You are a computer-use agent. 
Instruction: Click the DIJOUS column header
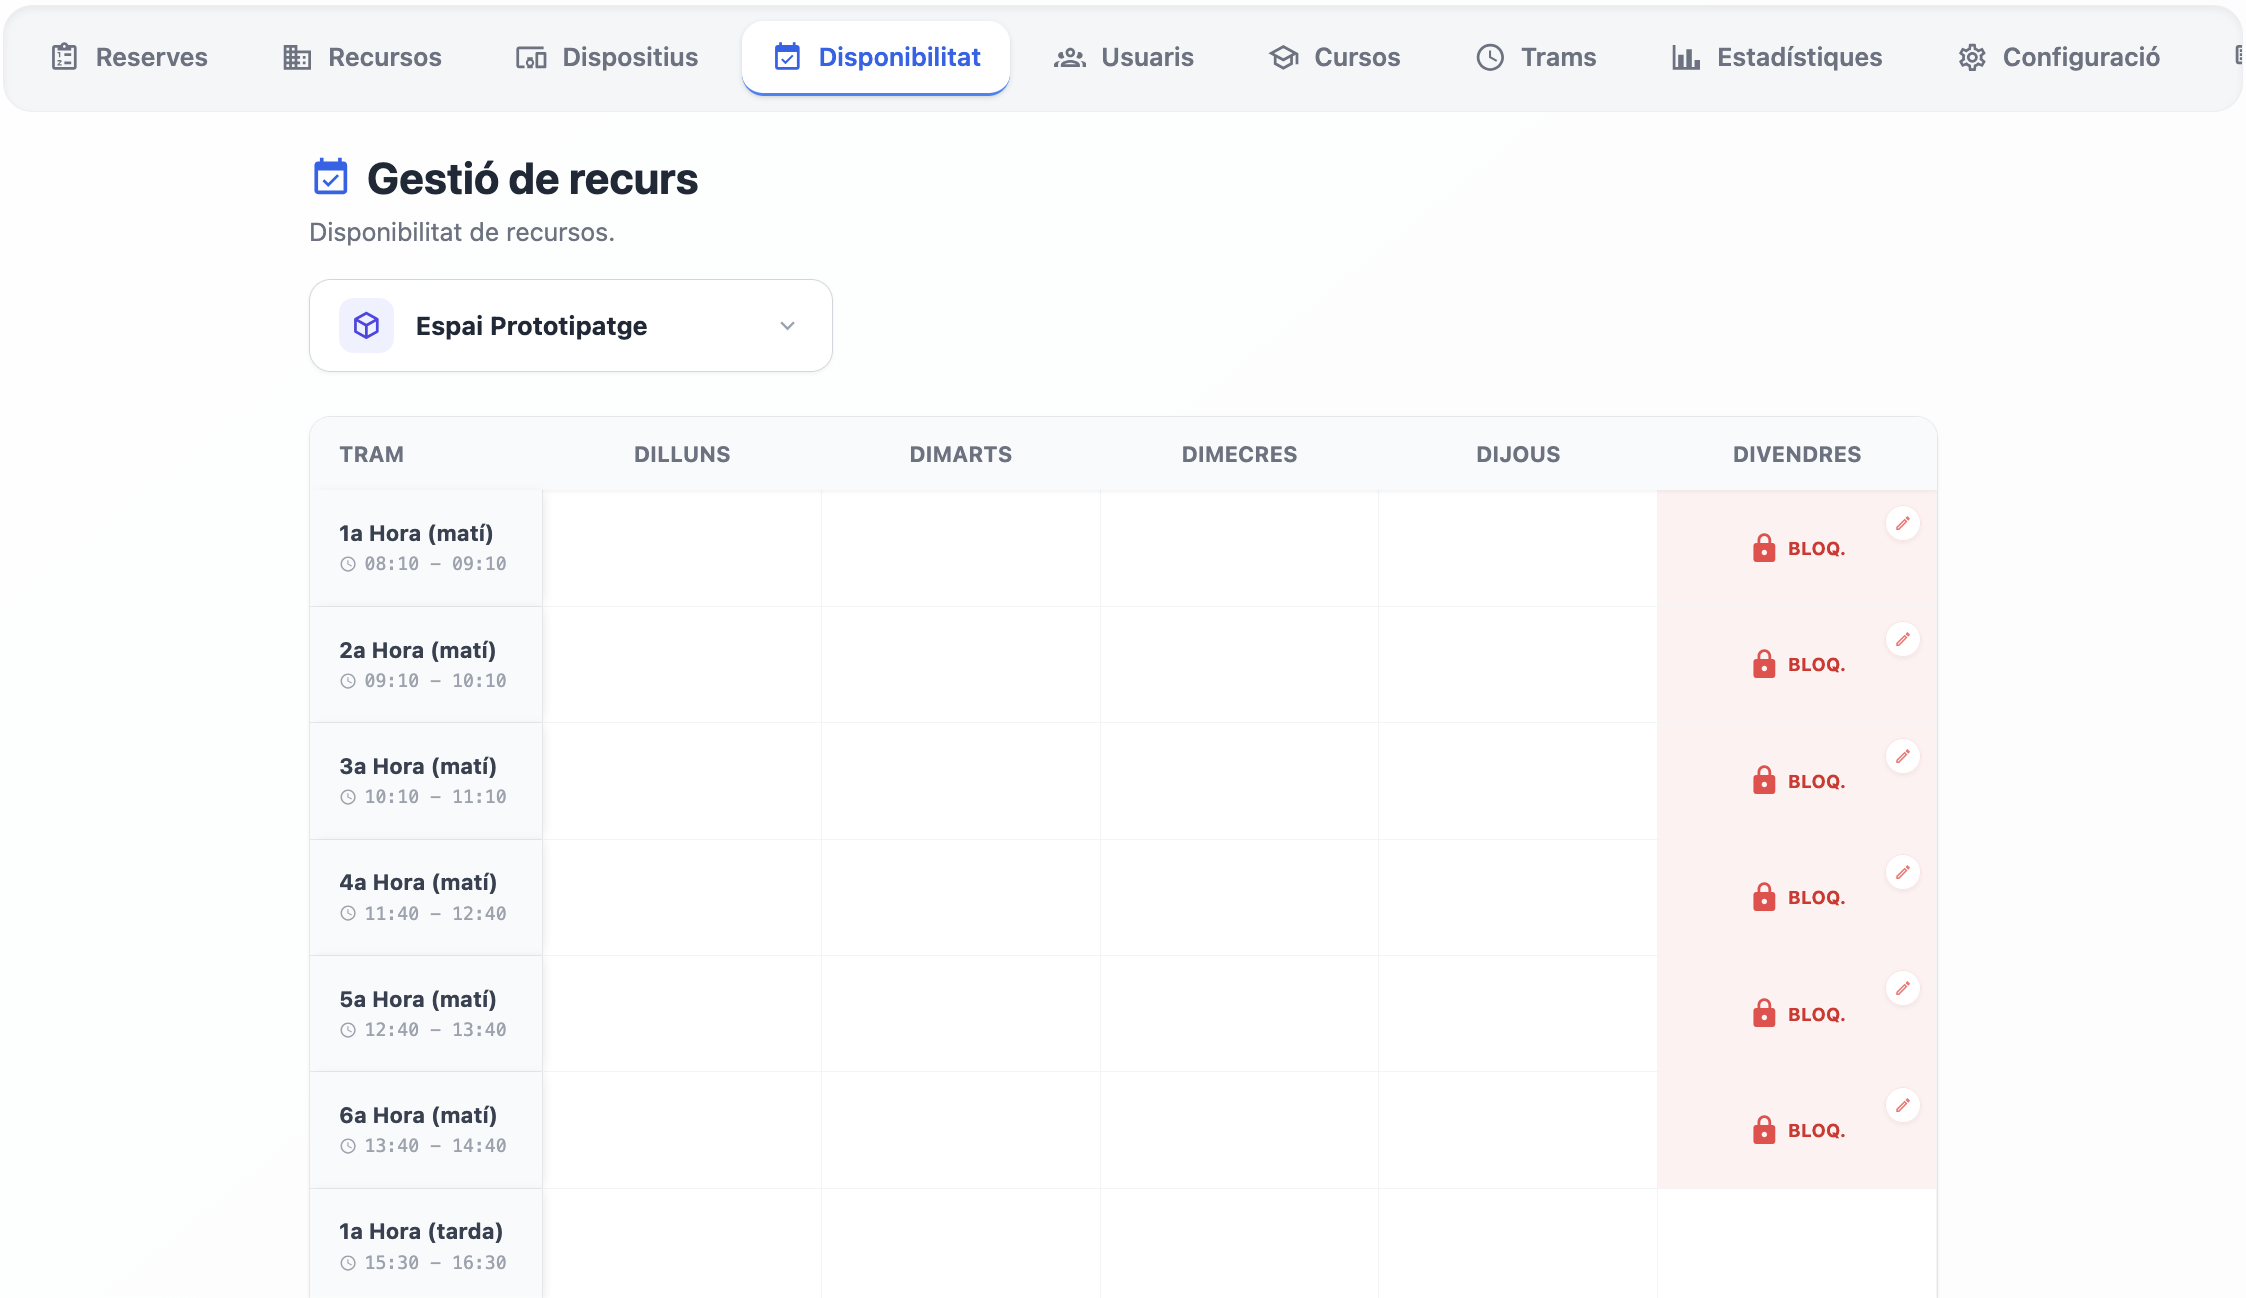pyautogui.click(x=1518, y=454)
